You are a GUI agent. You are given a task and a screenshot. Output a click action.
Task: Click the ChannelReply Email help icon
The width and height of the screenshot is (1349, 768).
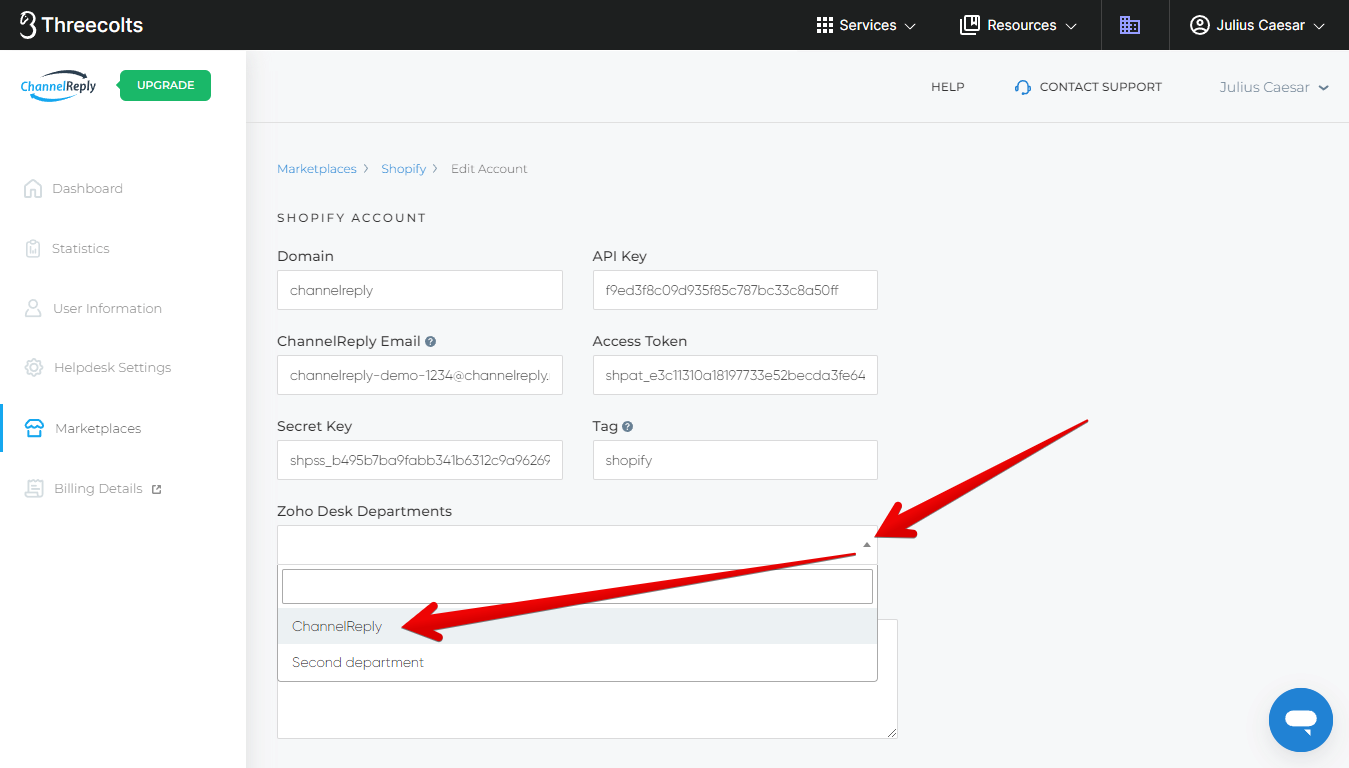(x=430, y=341)
